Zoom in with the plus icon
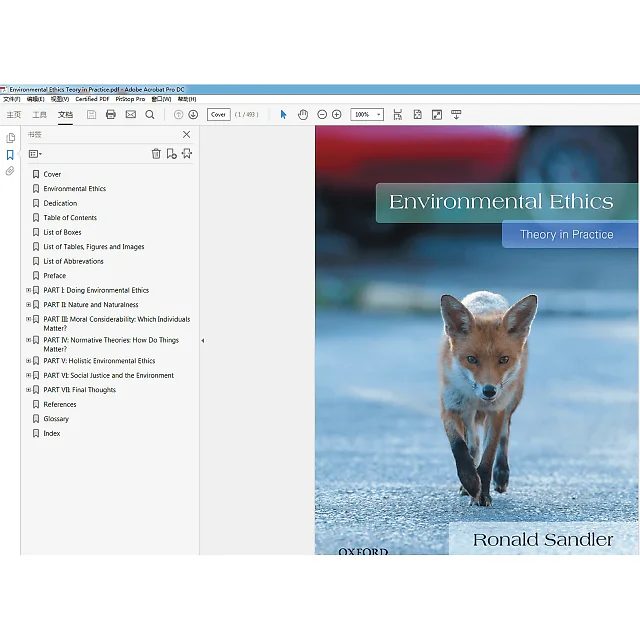Viewport: 640px width, 640px height. tap(337, 115)
